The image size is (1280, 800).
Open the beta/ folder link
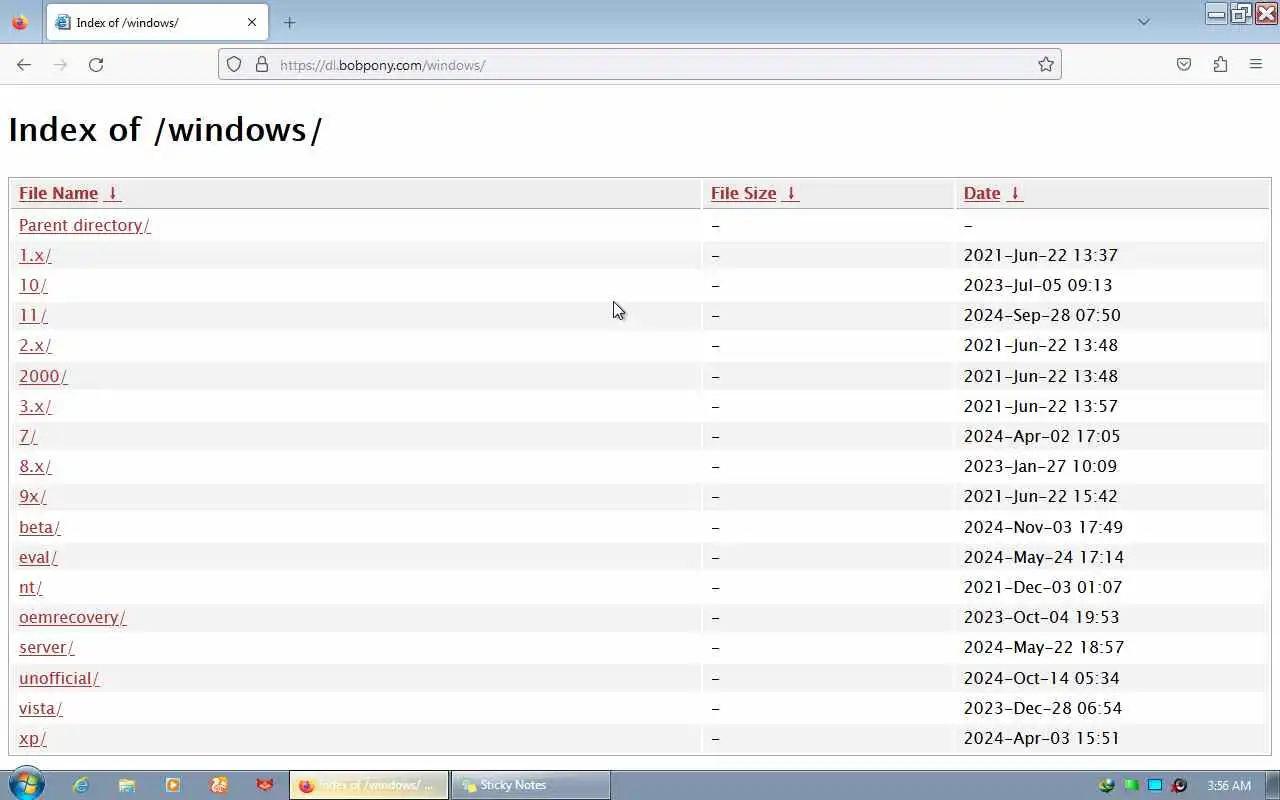[40, 527]
